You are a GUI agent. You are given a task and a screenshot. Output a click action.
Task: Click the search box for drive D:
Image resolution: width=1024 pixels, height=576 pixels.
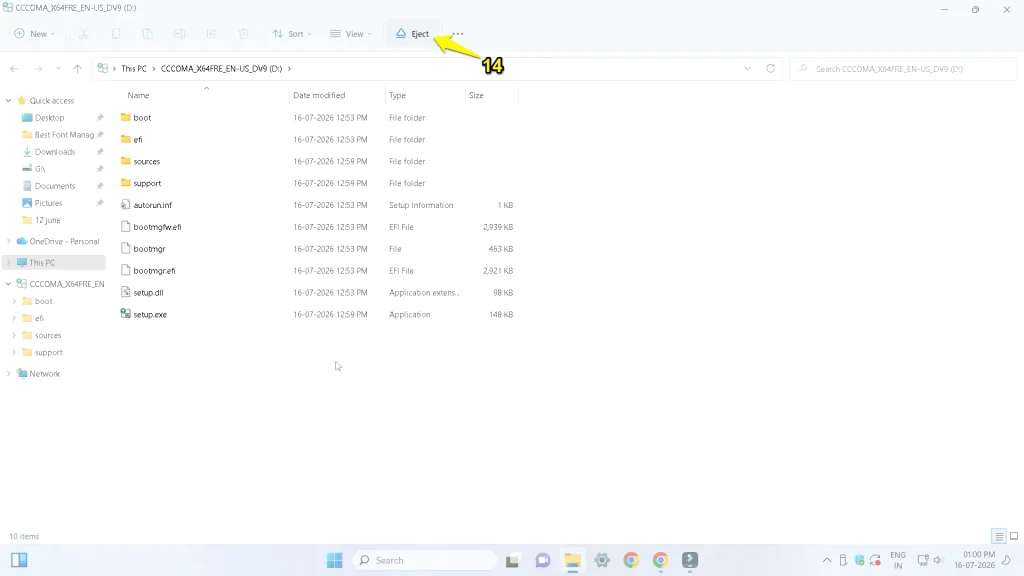click(903, 69)
